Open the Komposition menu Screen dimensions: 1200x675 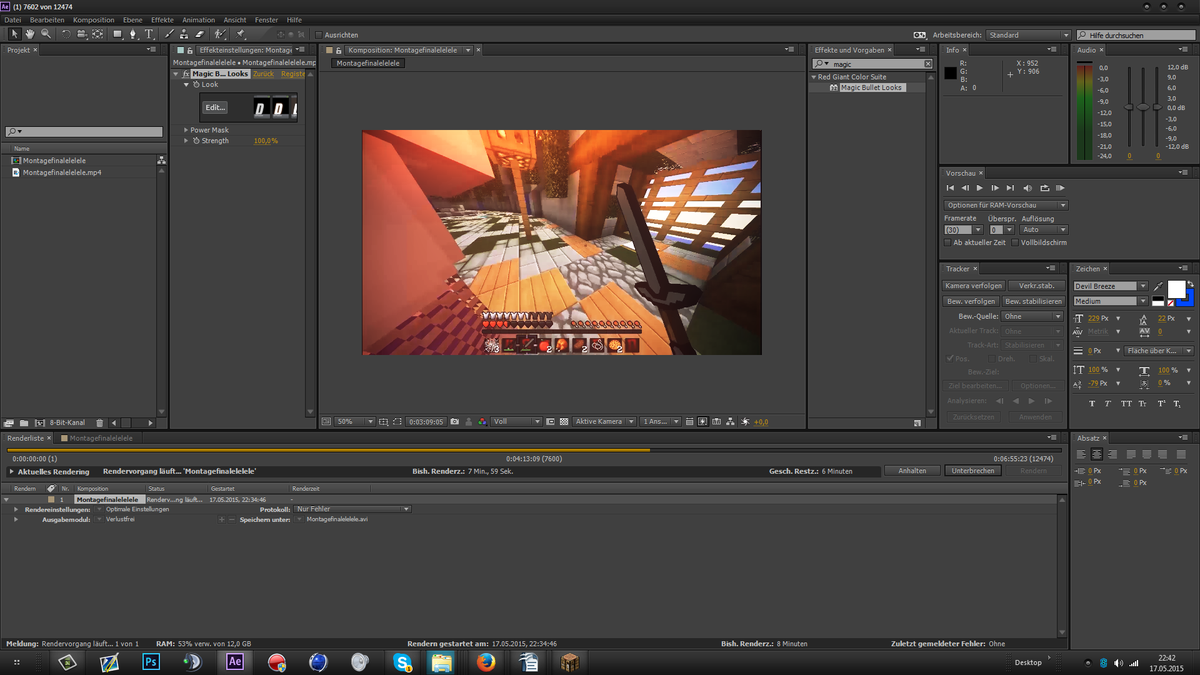point(93,20)
